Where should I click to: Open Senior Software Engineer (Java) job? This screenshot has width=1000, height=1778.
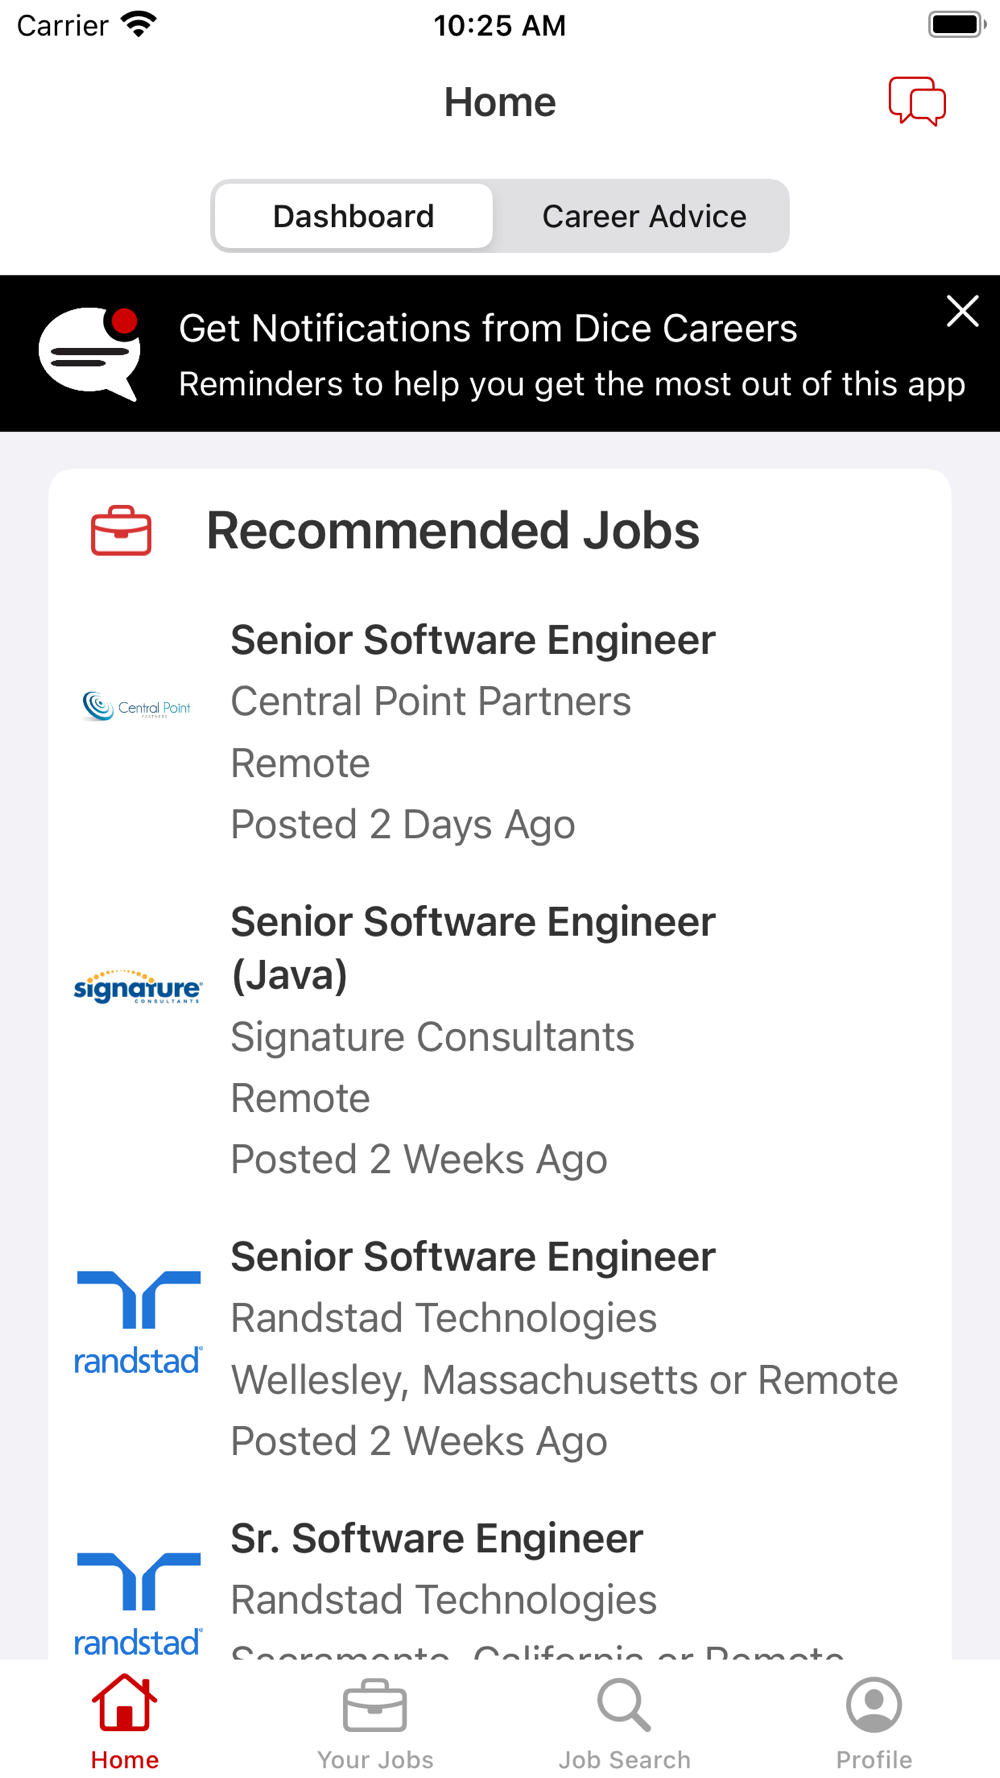[x=473, y=947]
